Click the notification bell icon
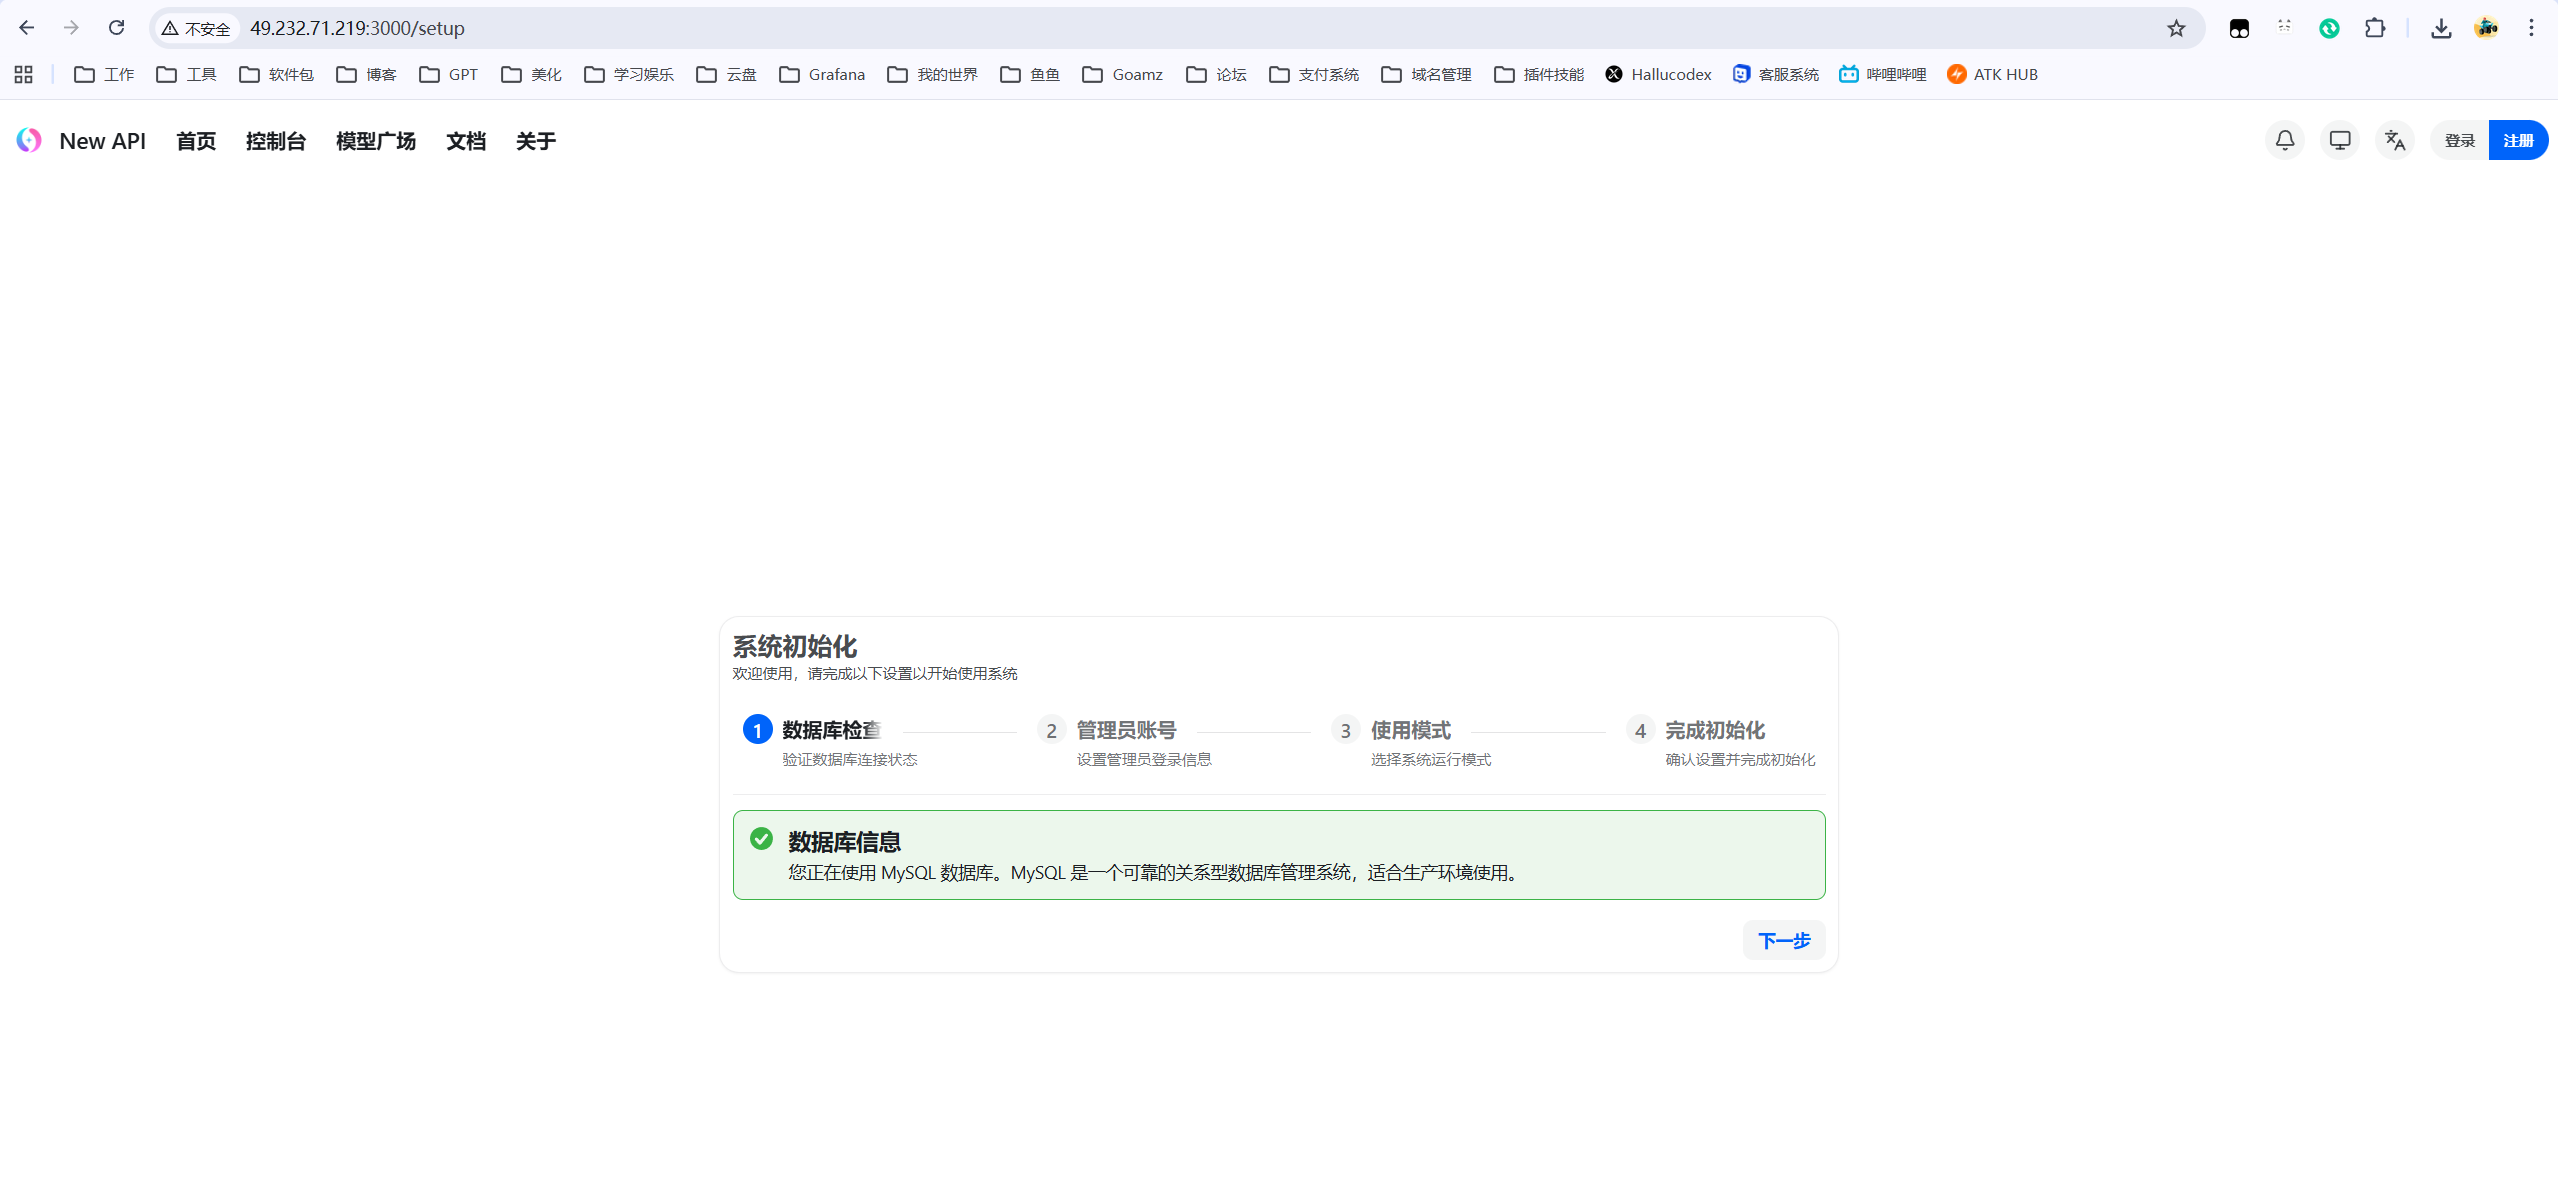The width and height of the screenshot is (2558, 1199). (x=2284, y=140)
